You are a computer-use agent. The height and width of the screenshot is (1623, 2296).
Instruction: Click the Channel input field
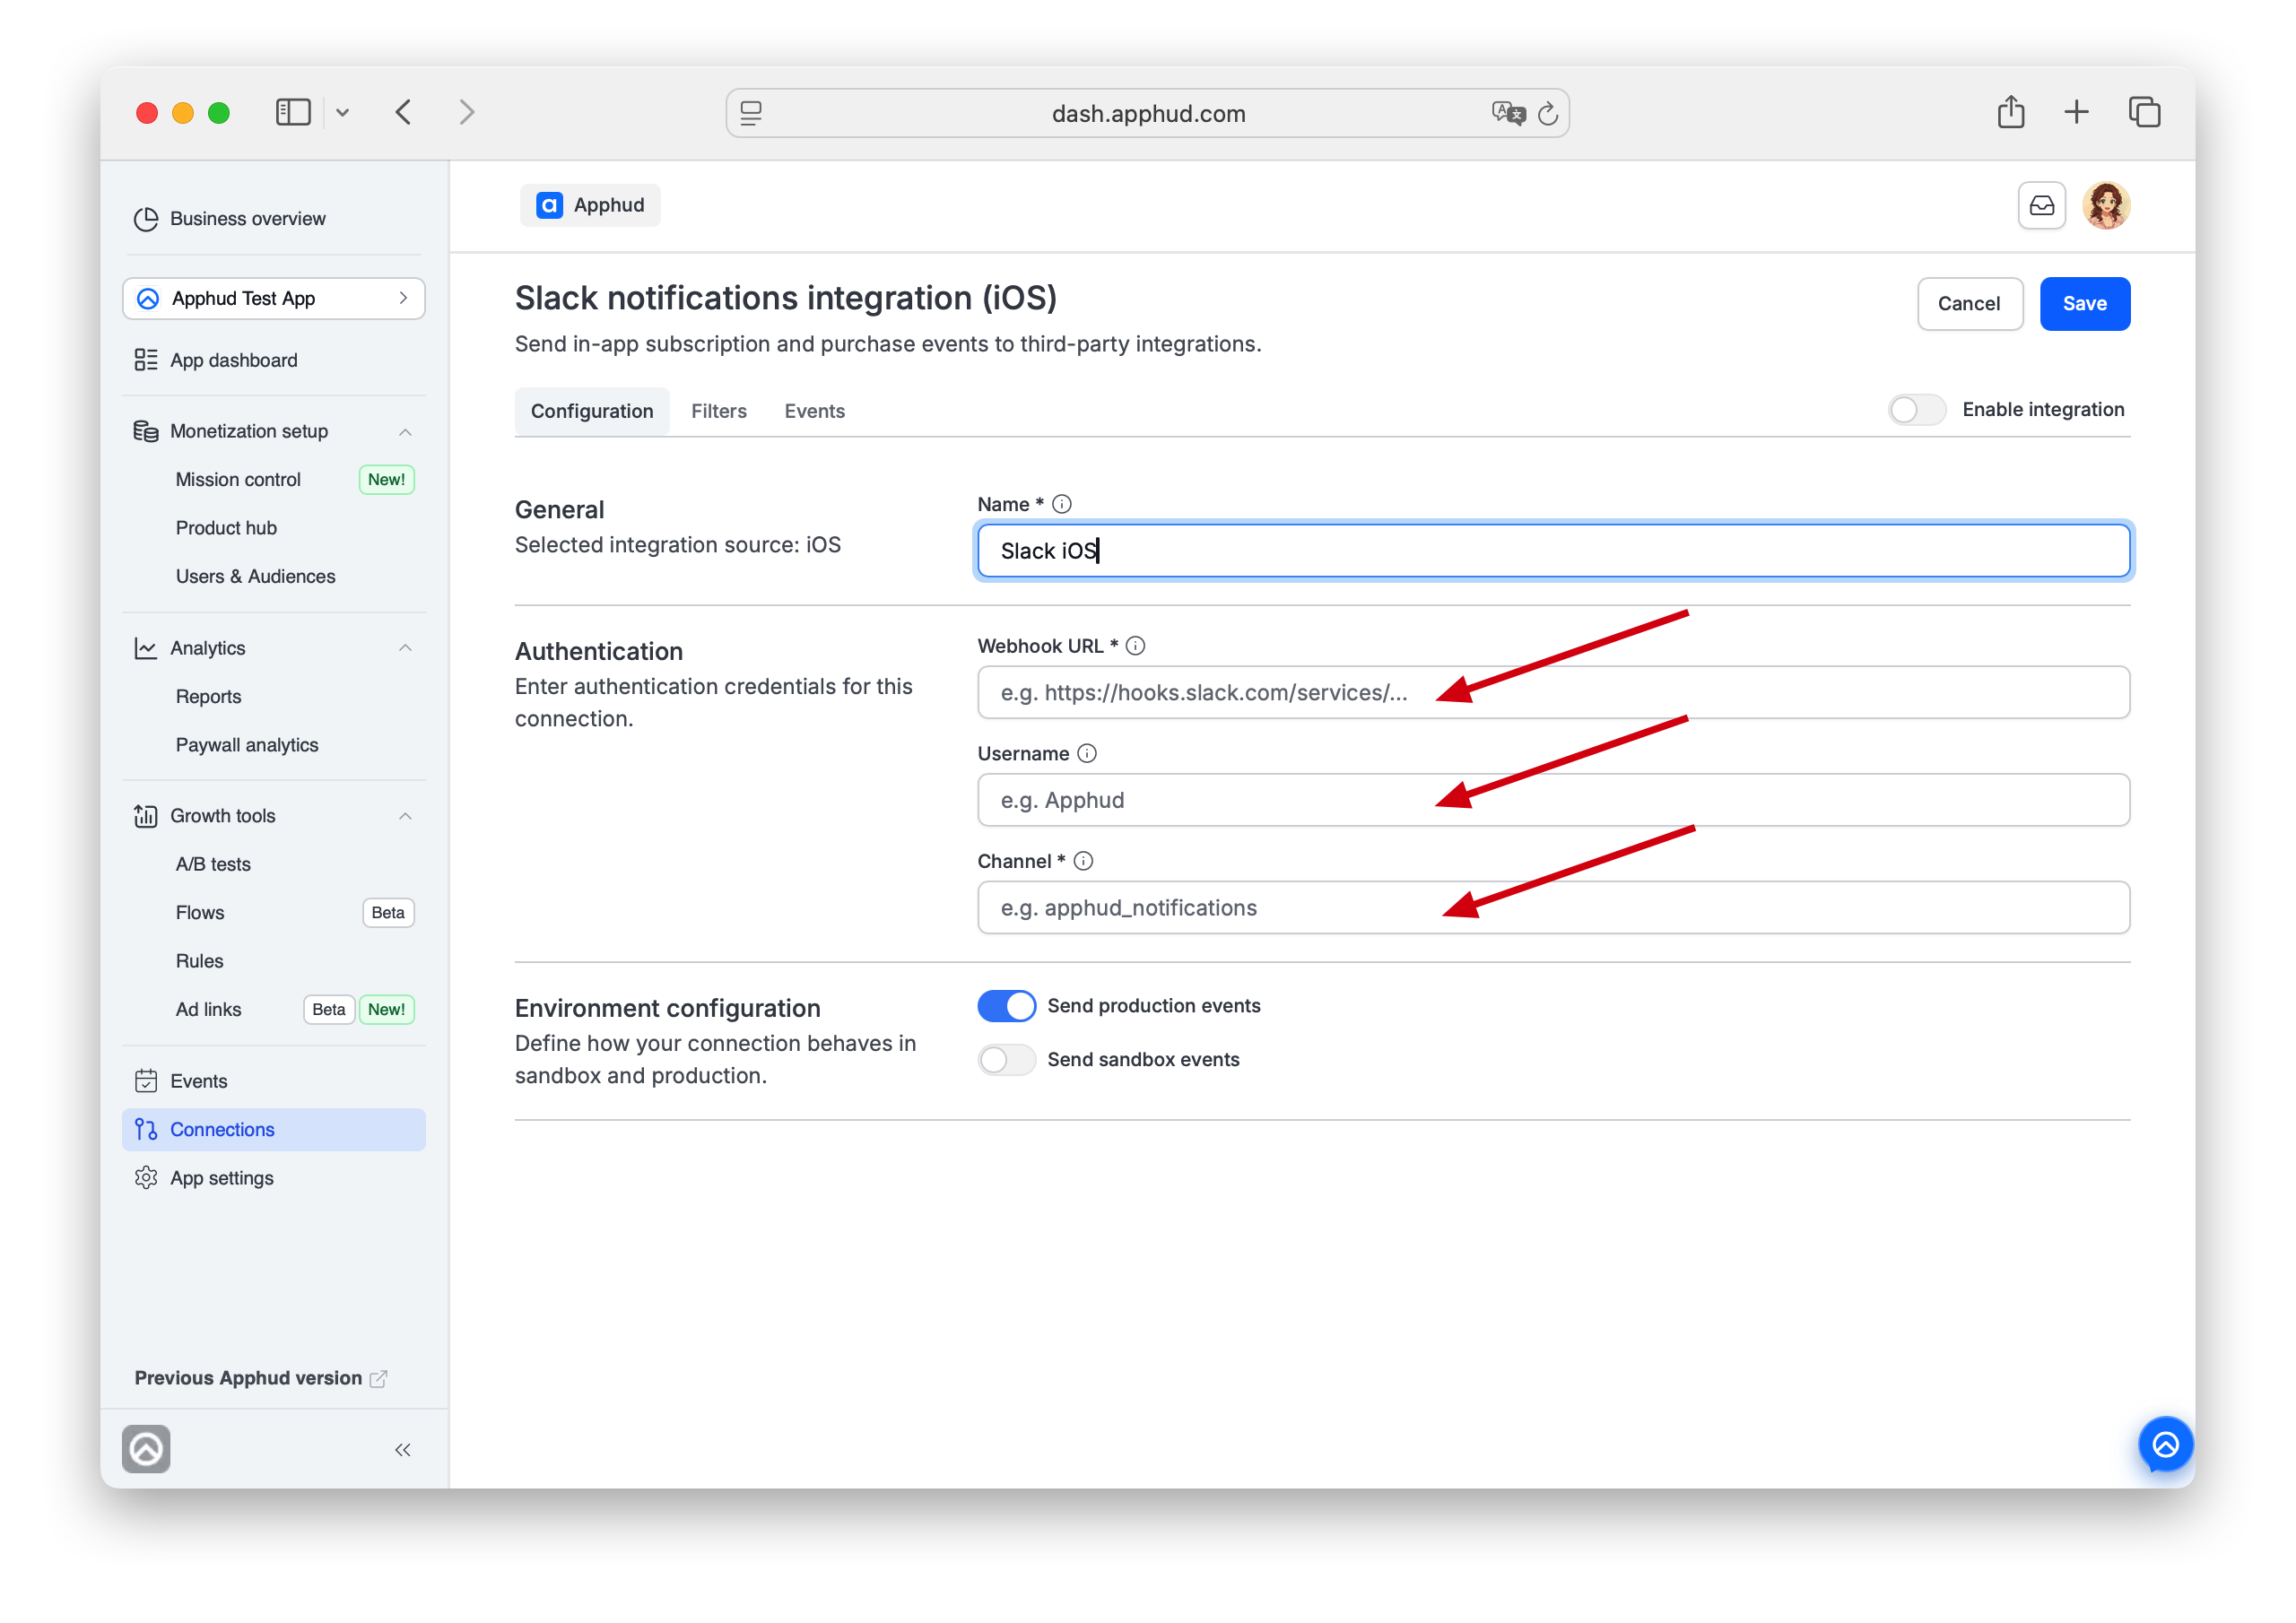click(1553, 907)
